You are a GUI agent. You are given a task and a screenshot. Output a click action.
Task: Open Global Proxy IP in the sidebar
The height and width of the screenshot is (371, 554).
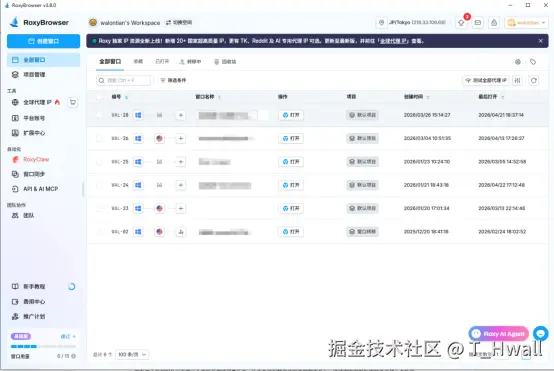[37, 102]
